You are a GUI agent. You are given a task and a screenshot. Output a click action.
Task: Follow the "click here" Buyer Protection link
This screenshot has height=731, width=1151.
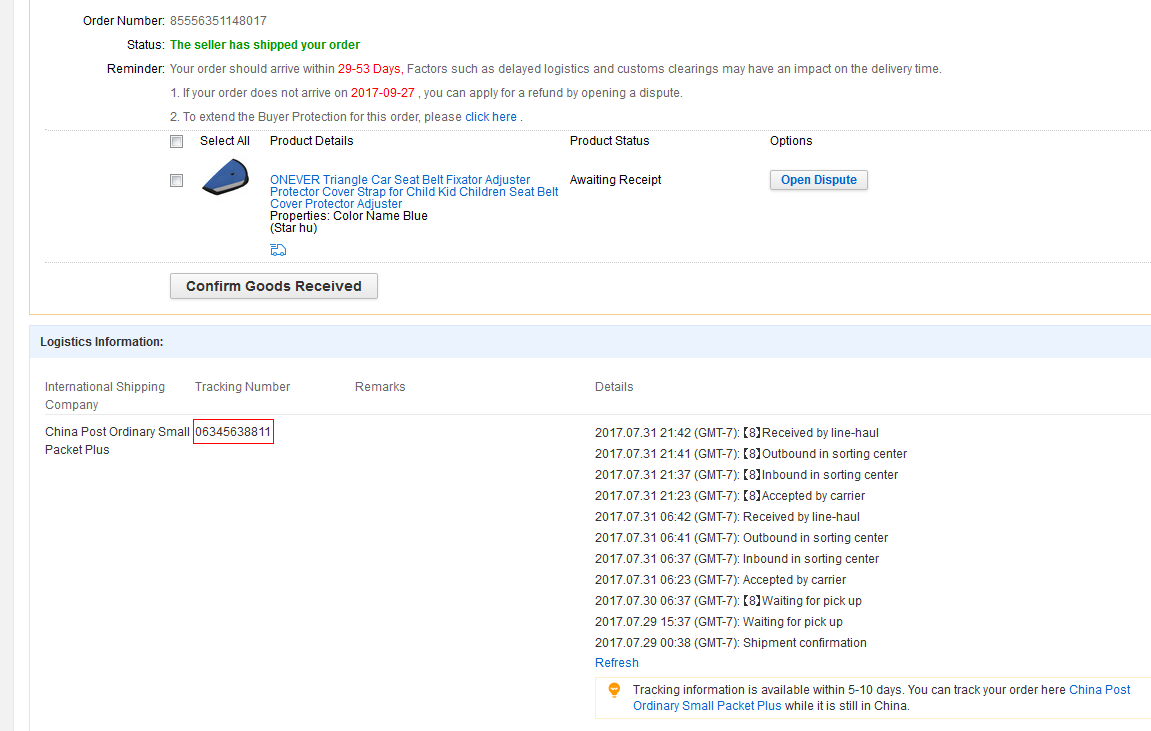[x=490, y=117]
